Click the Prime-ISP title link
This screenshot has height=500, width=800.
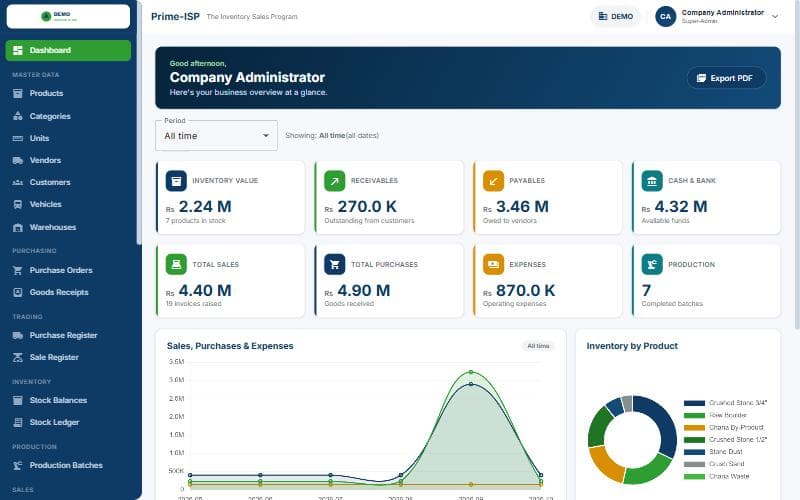pyautogui.click(x=175, y=16)
